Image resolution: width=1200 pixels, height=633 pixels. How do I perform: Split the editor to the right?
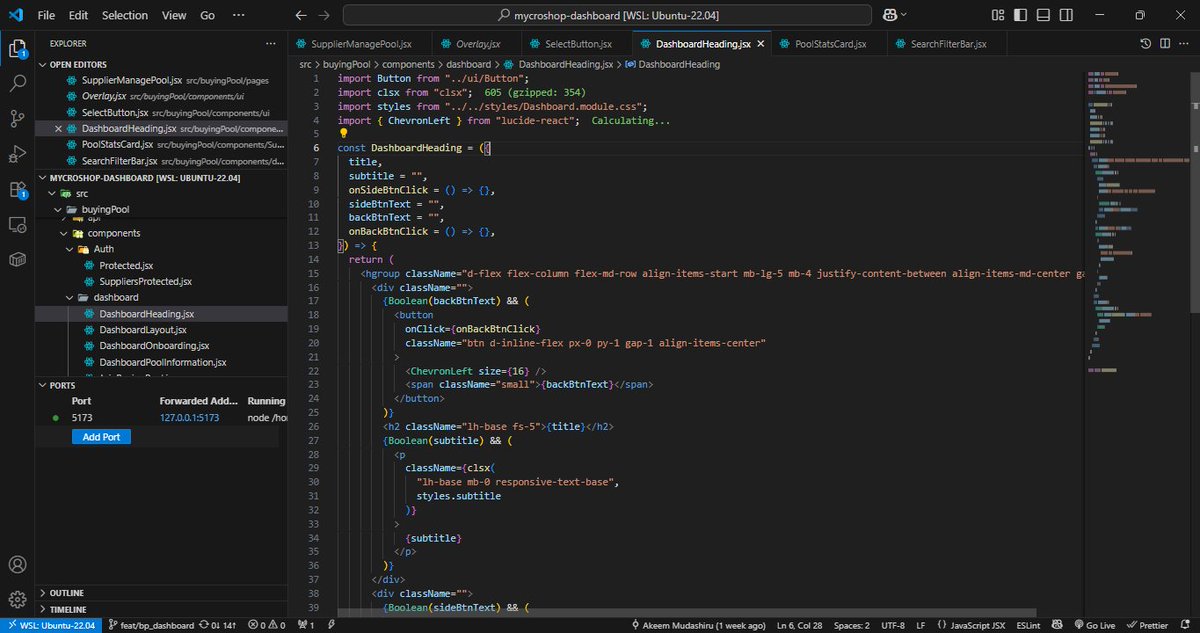pos(1164,44)
